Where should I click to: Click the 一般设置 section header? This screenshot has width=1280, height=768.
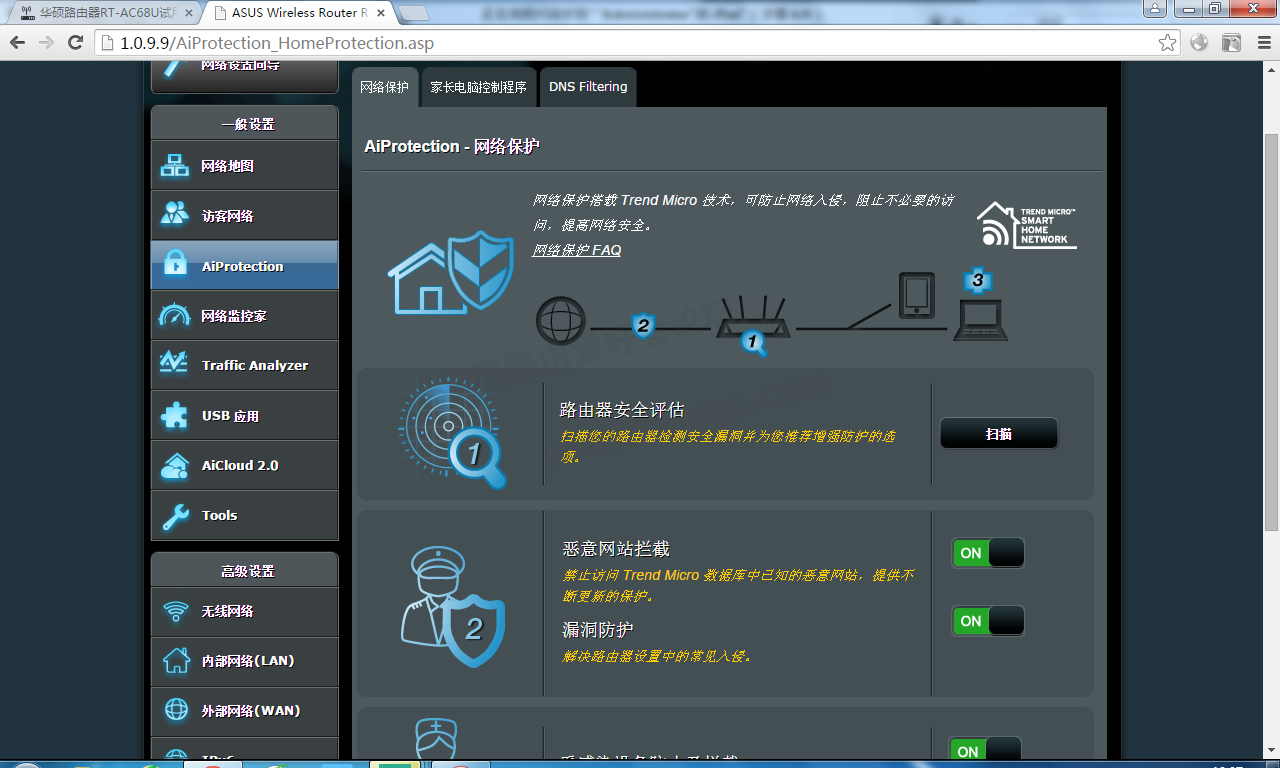pos(247,124)
